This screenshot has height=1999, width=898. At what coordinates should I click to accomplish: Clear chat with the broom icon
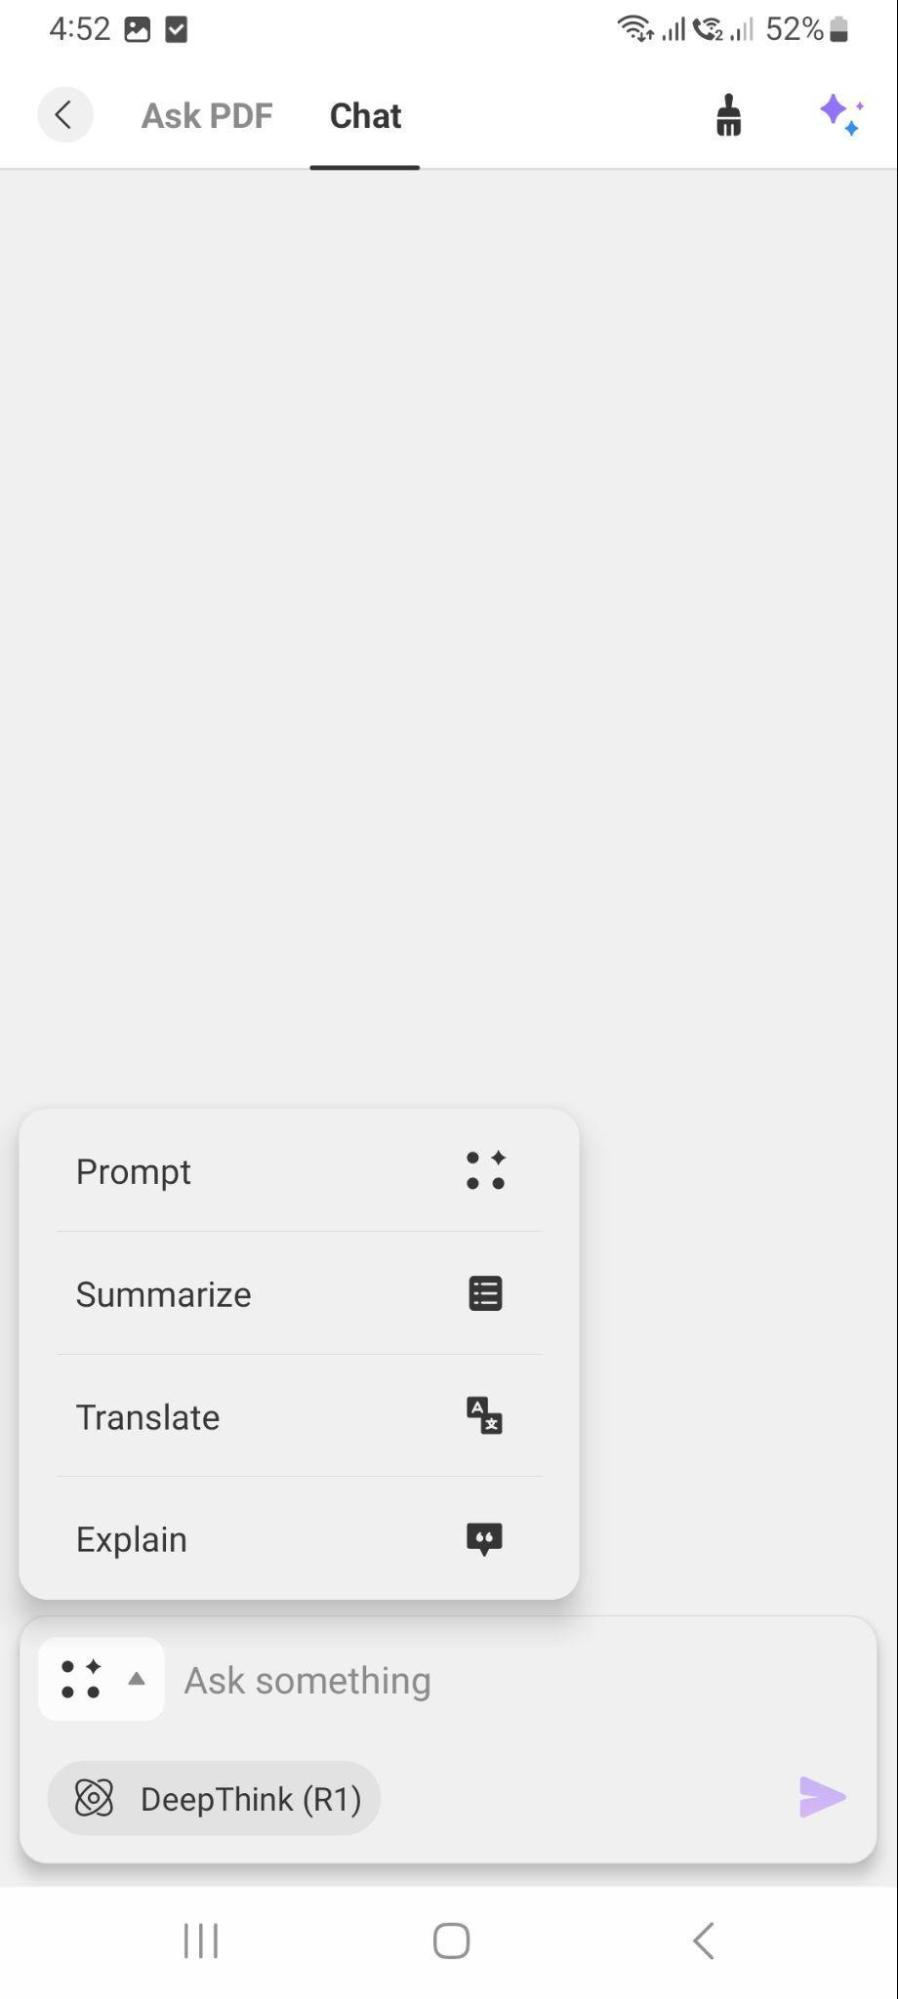729,115
